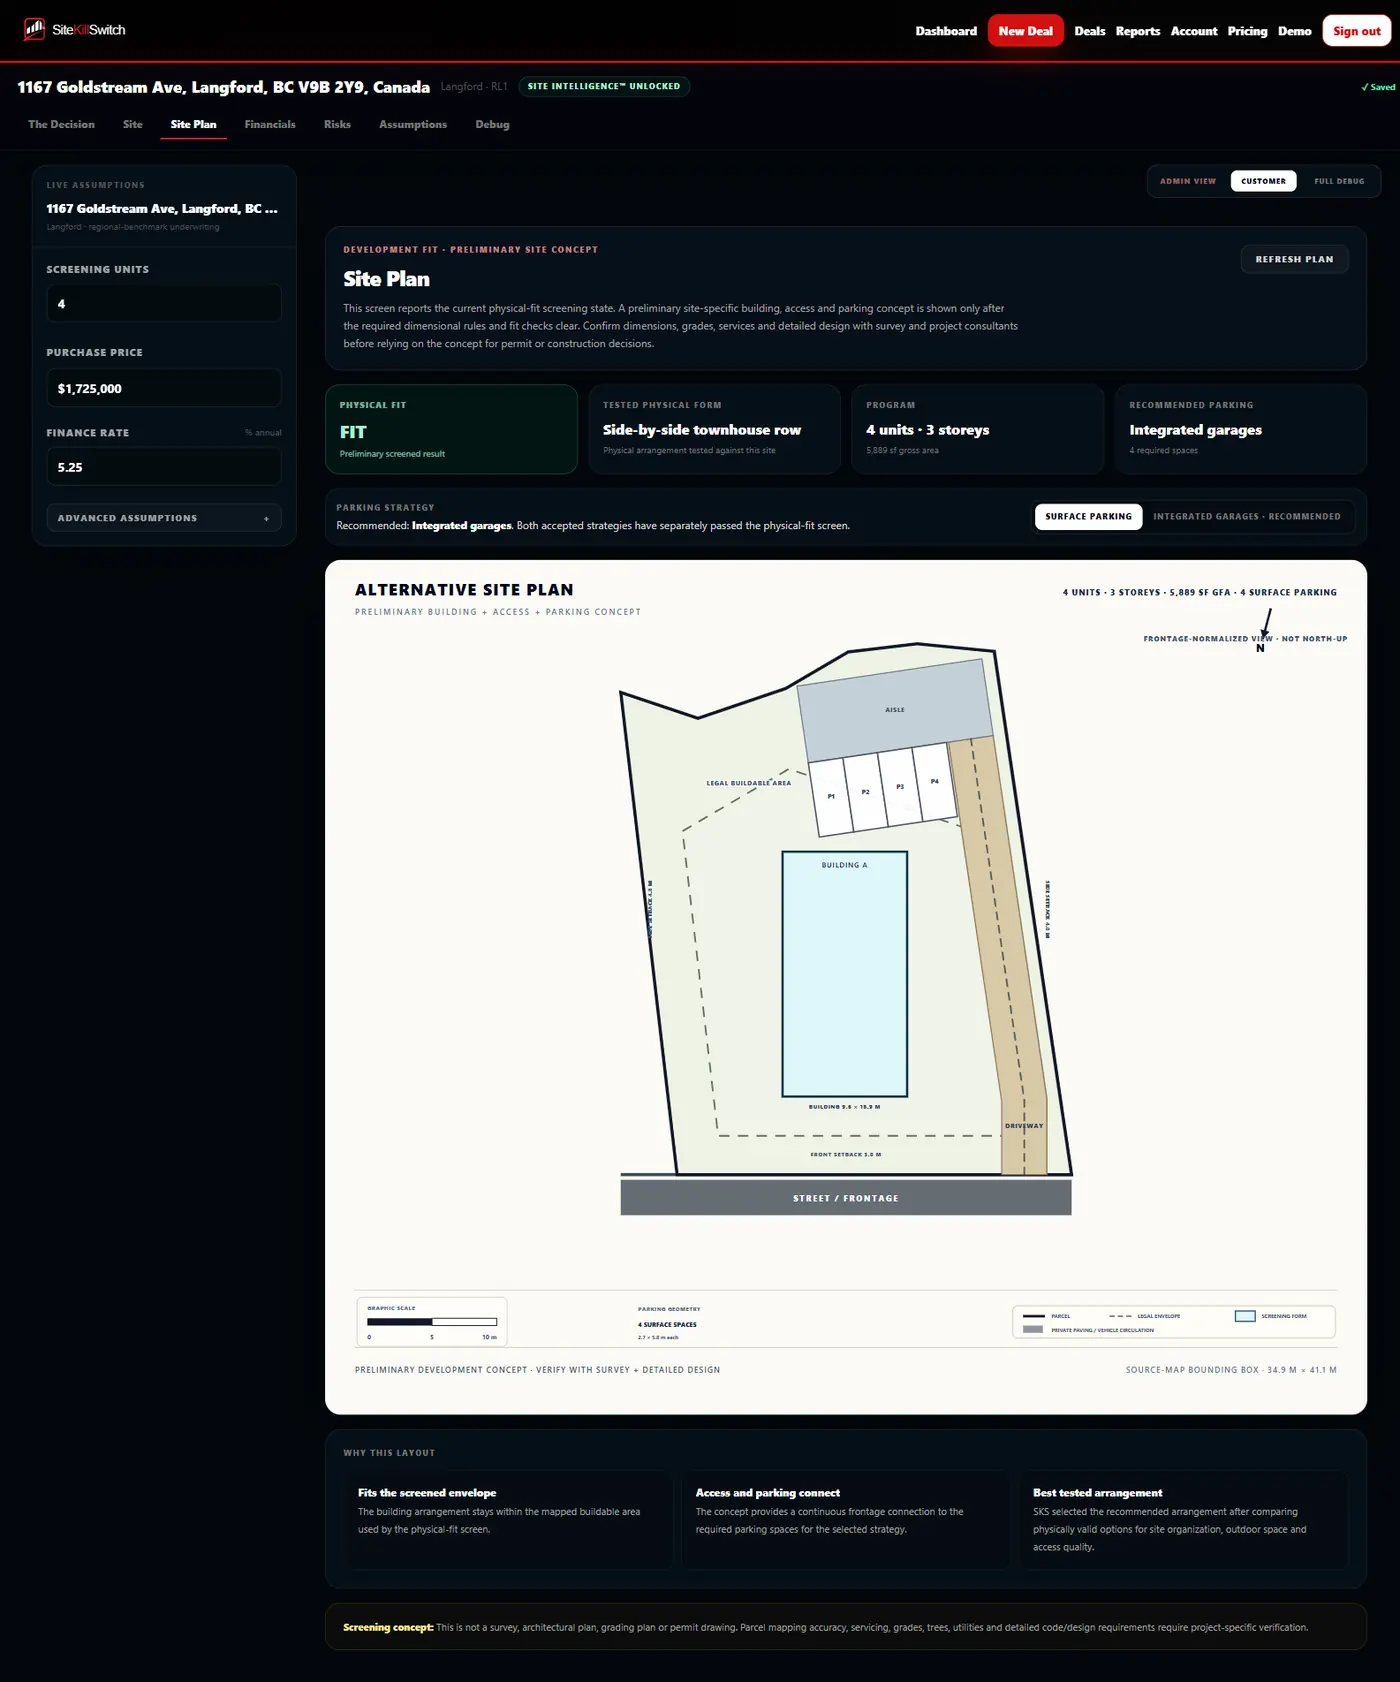
Task: Click parking stall P4 on the plan
Action: (x=935, y=782)
